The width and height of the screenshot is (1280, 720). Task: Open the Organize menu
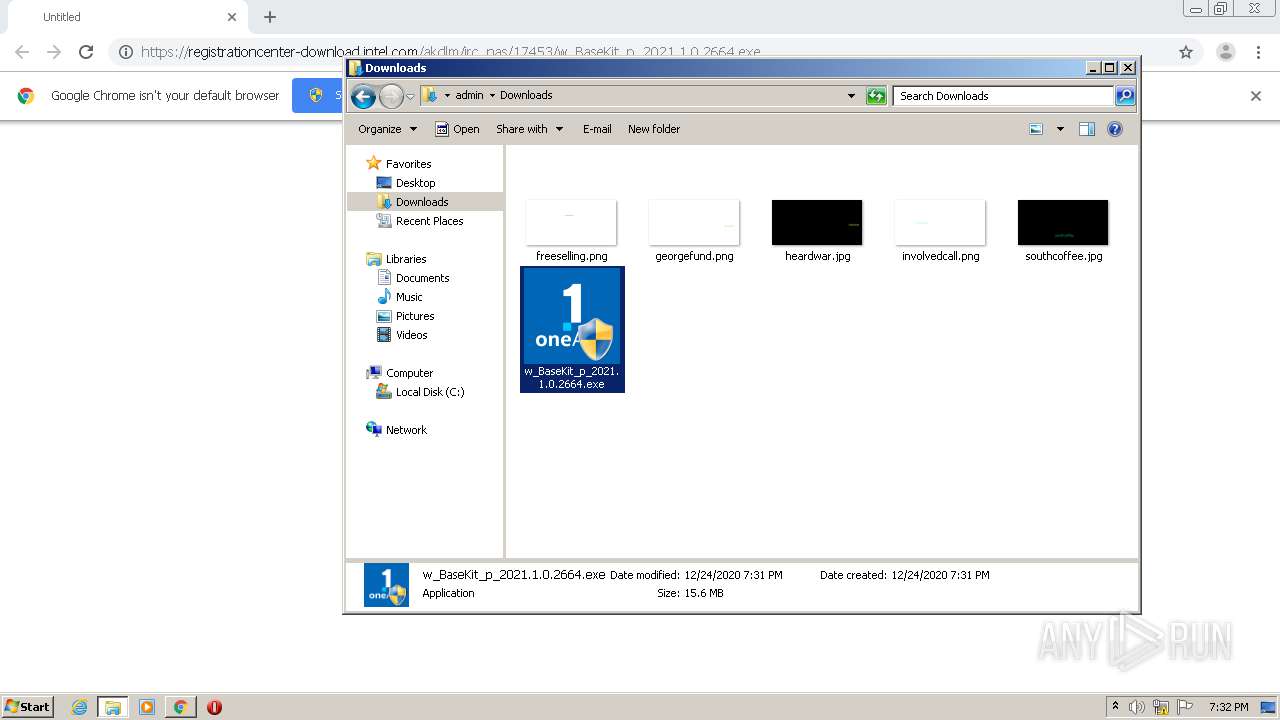click(x=387, y=129)
